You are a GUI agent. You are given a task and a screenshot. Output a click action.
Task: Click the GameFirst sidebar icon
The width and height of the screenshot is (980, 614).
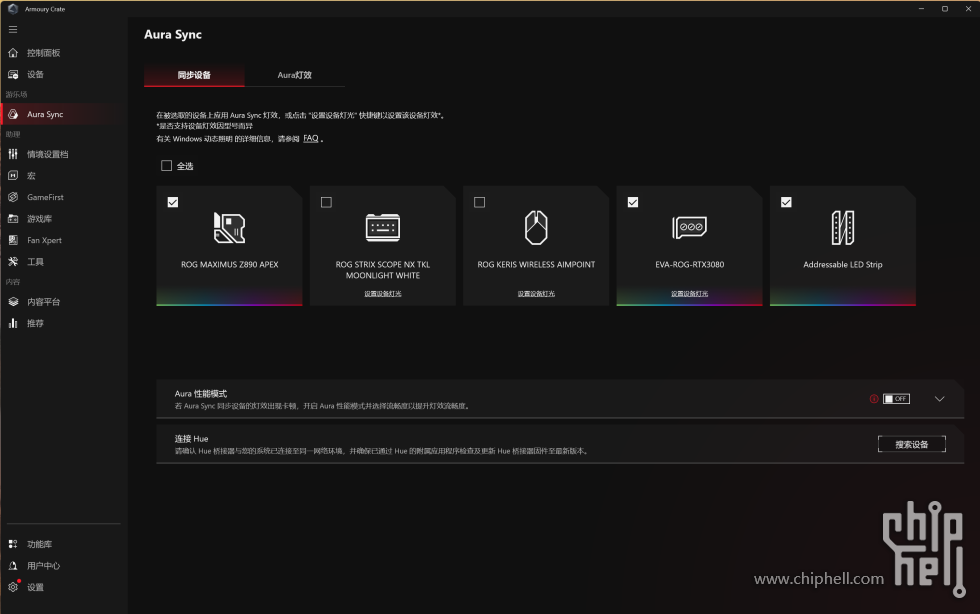point(13,197)
